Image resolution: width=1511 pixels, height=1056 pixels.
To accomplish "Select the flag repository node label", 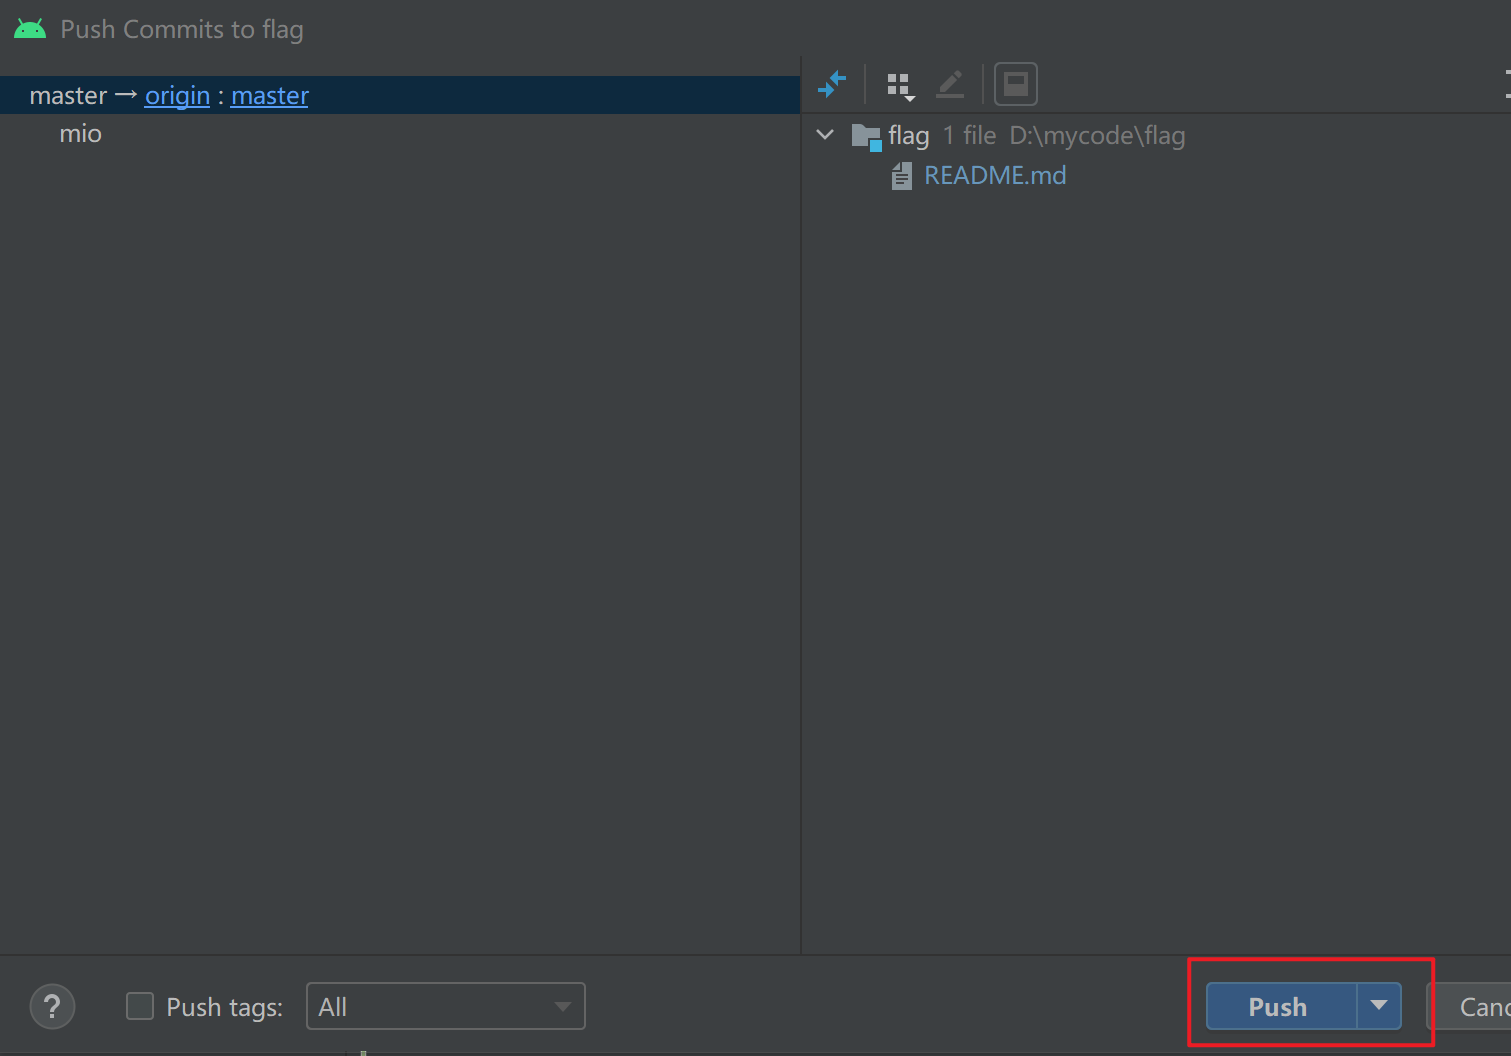I will (x=908, y=136).
